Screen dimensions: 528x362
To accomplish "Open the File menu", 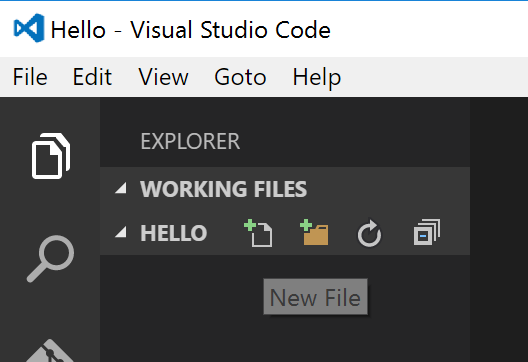I will click(30, 77).
